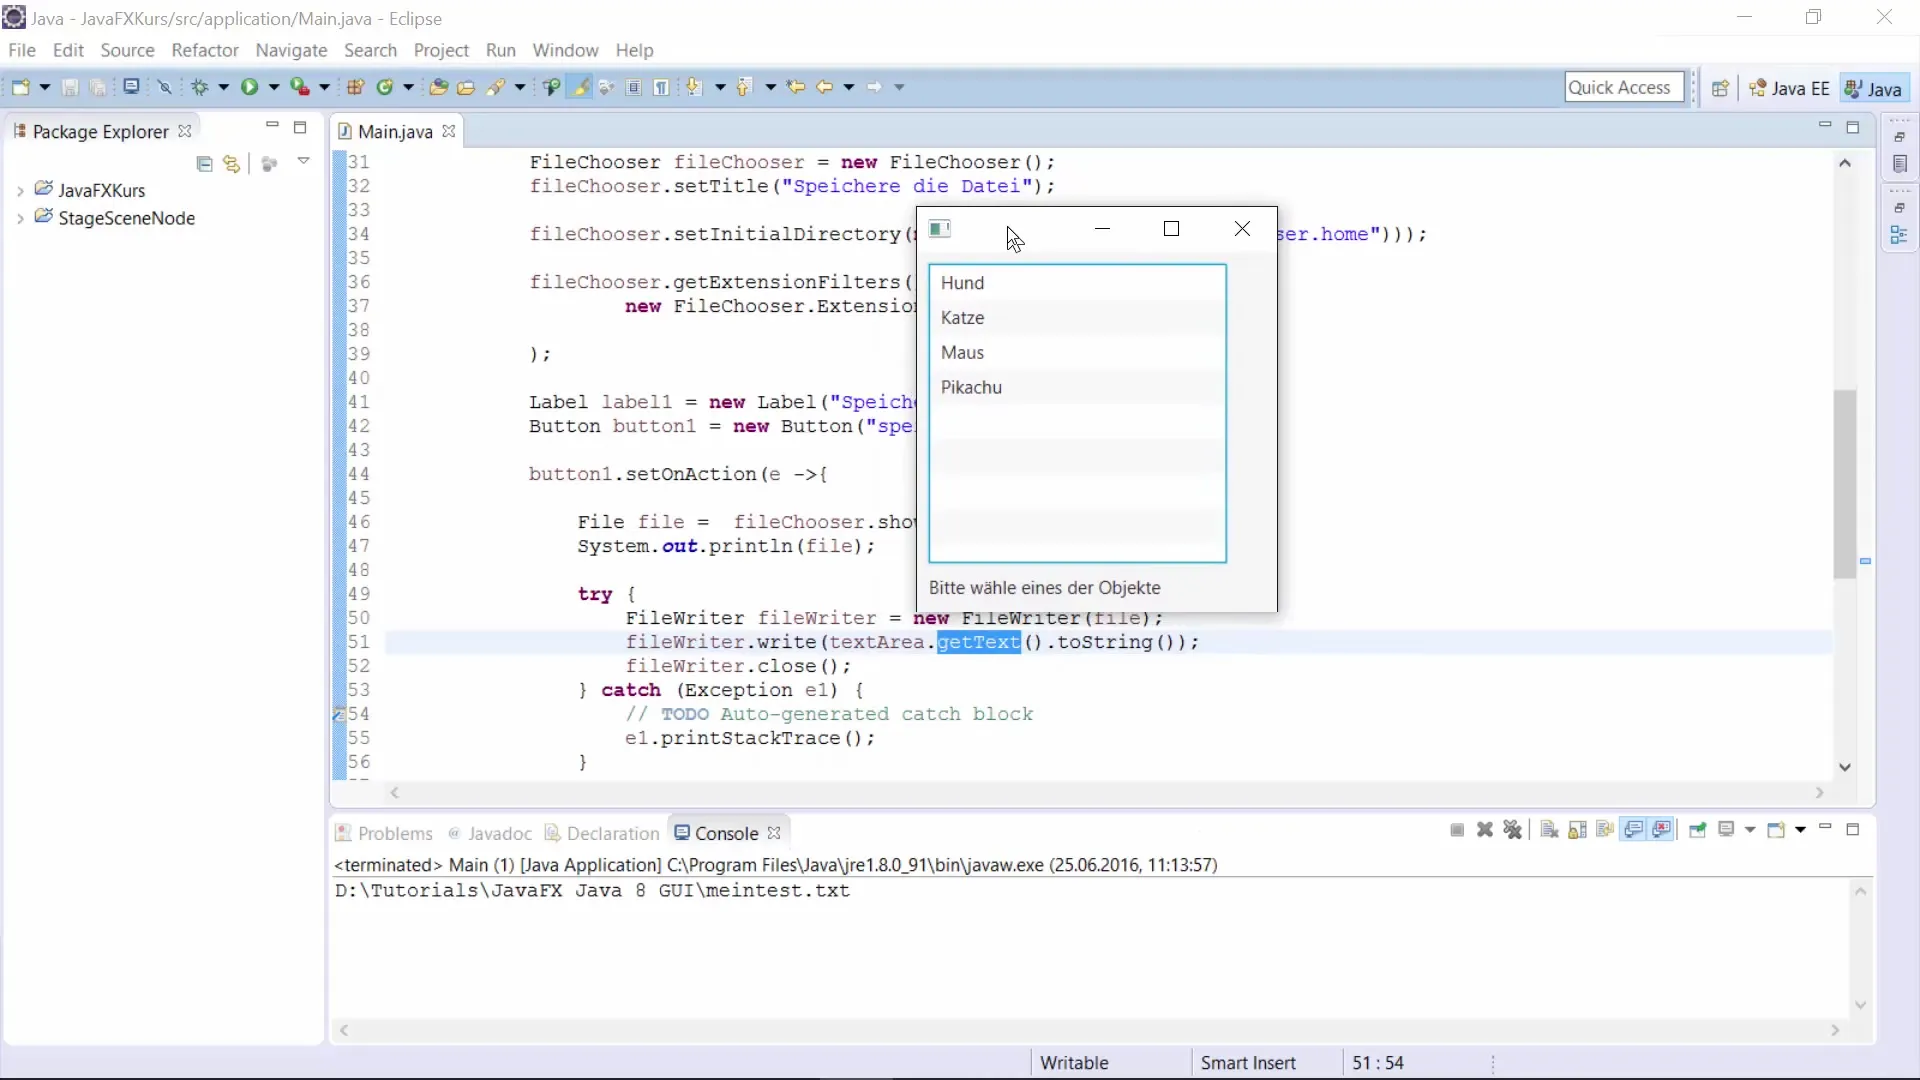
Task: Toggle Mark Occurrences highlighter icon
Action: point(580,87)
